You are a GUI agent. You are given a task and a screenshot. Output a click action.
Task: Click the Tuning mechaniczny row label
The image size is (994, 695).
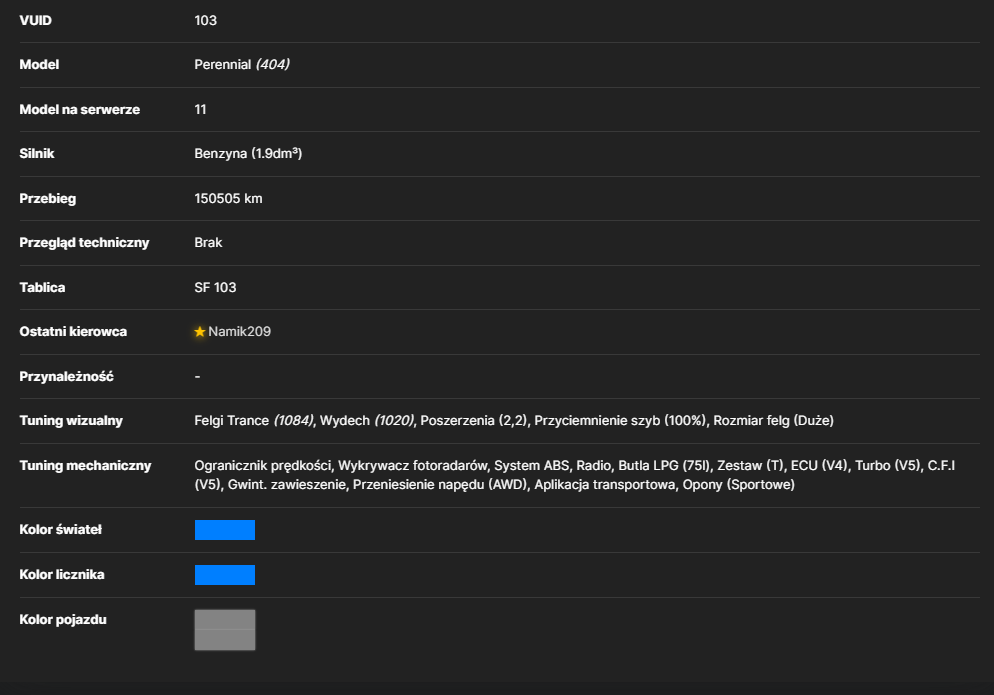(x=85, y=465)
